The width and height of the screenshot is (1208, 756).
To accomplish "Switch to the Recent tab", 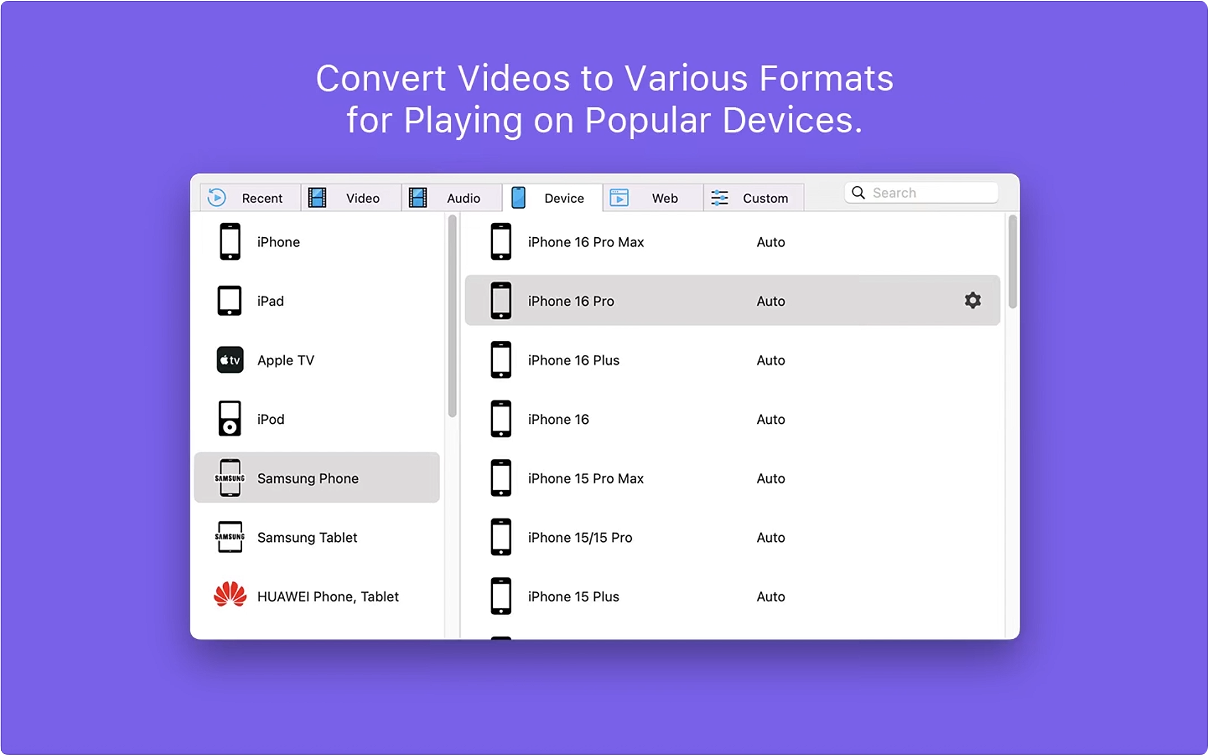I will pos(249,198).
